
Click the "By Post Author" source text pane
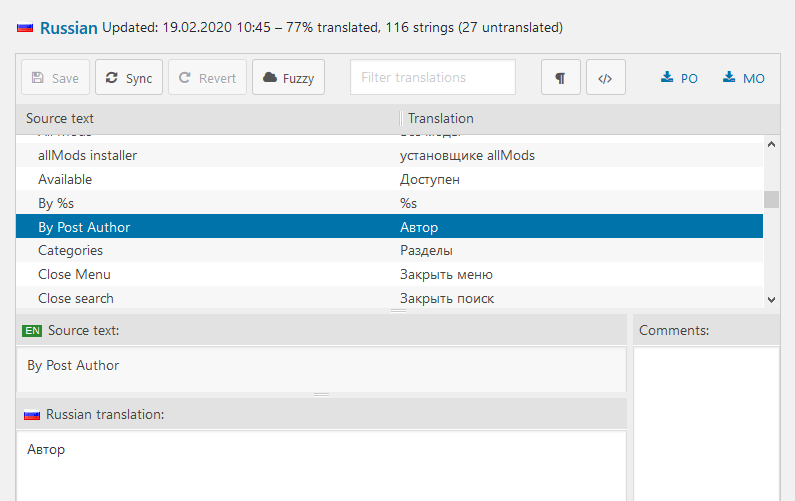click(x=321, y=369)
